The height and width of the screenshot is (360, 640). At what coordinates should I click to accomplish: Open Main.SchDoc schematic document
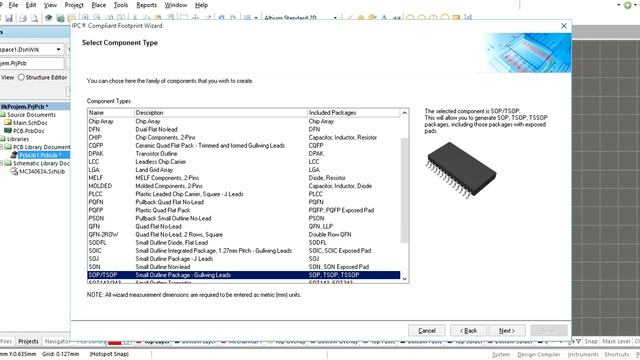(30, 122)
